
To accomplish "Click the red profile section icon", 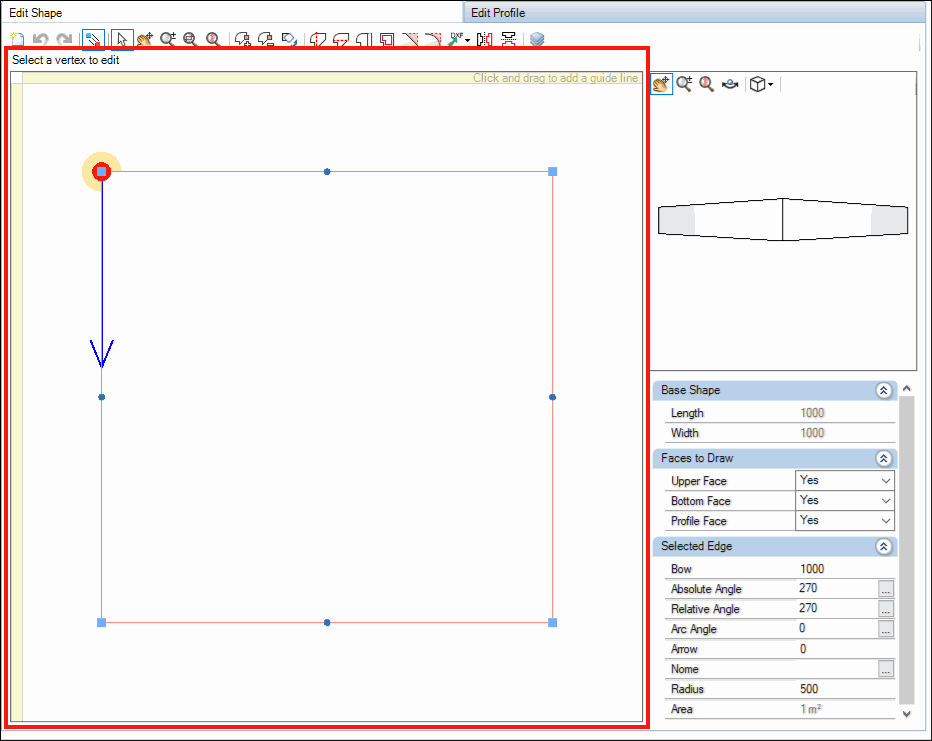I will click(x=508, y=39).
